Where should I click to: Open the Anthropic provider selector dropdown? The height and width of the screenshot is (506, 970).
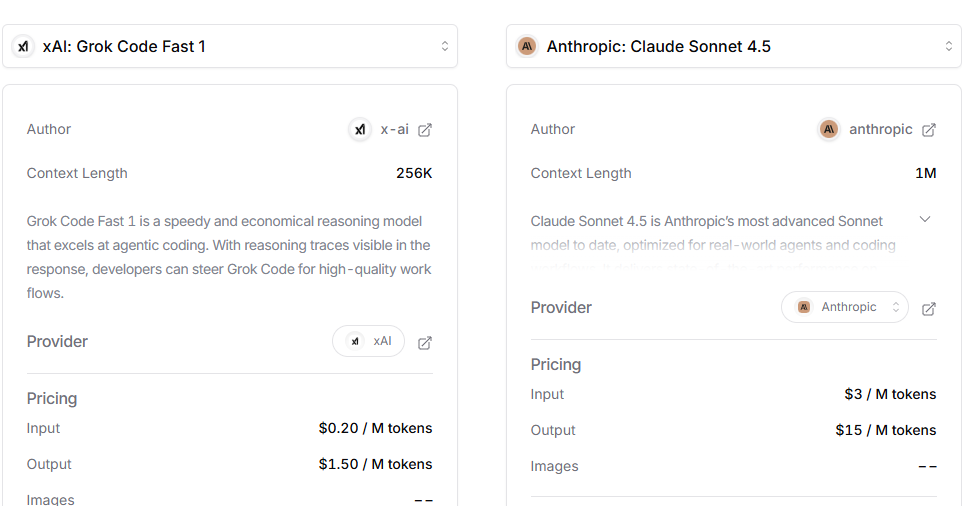(845, 308)
